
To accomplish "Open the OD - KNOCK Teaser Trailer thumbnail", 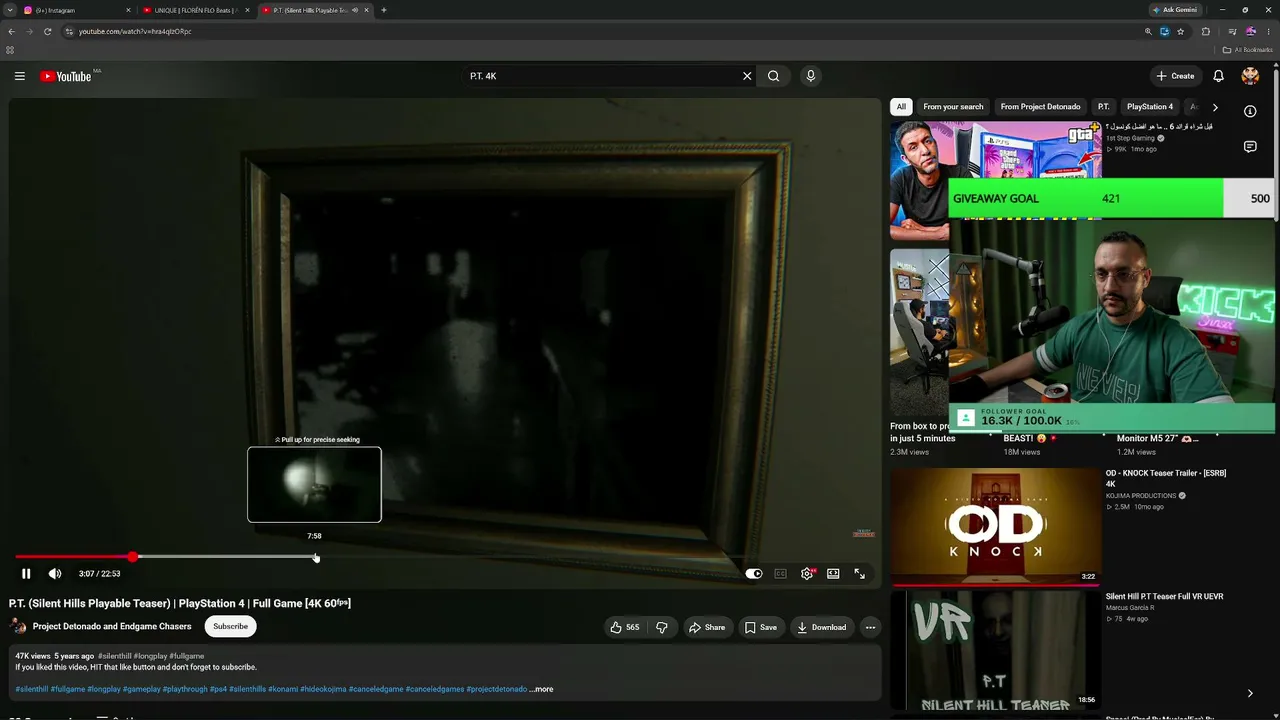I will pyautogui.click(x=996, y=525).
